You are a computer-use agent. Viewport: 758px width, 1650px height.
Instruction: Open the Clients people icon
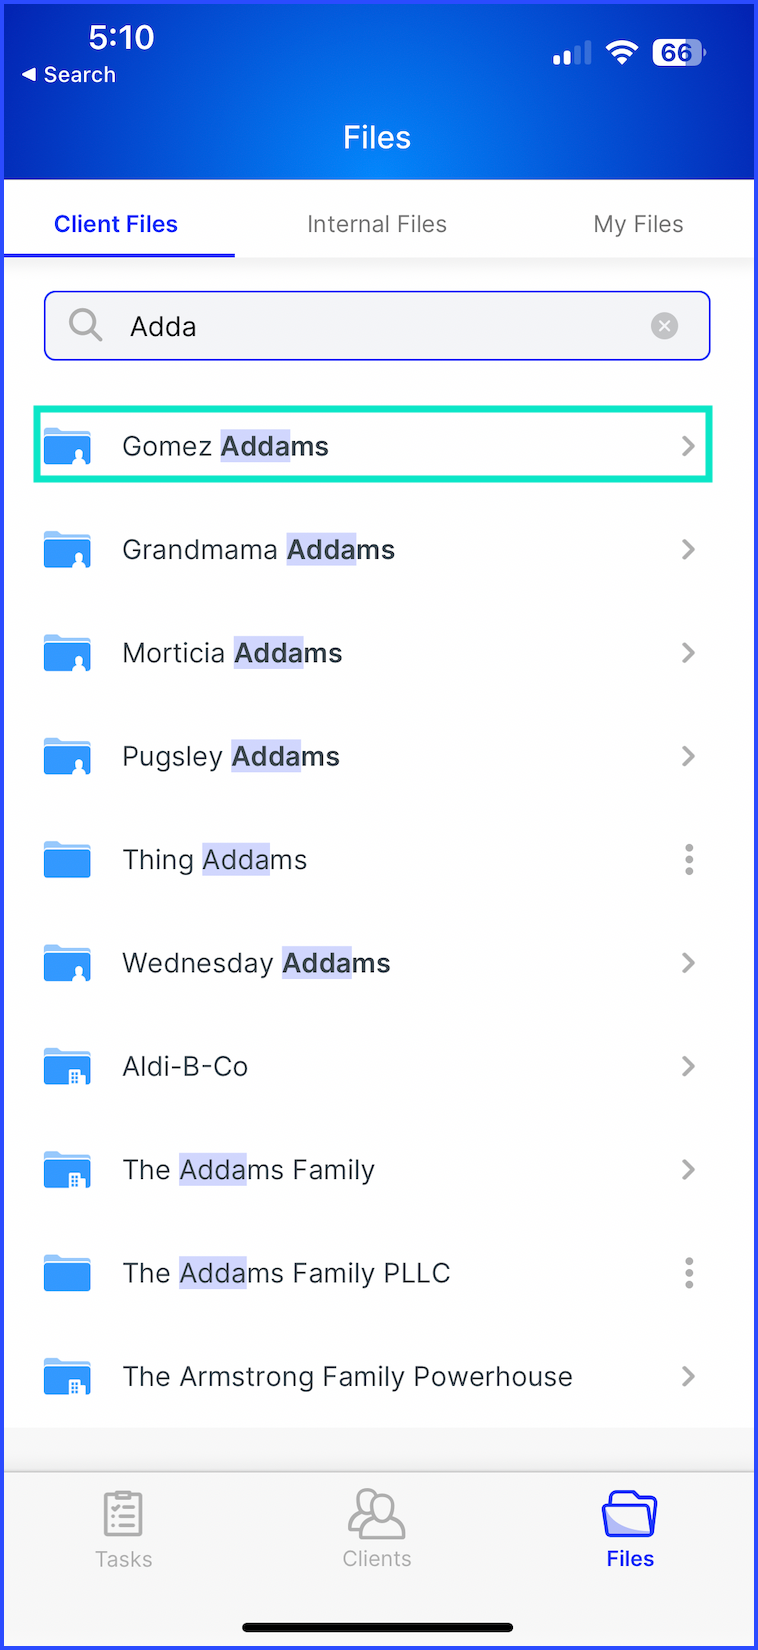pos(376,1513)
